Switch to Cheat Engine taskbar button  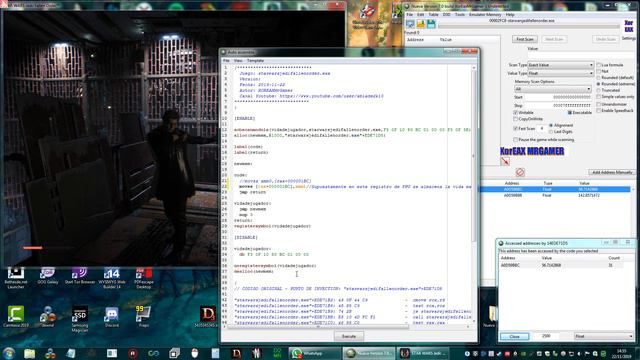pos(369,353)
